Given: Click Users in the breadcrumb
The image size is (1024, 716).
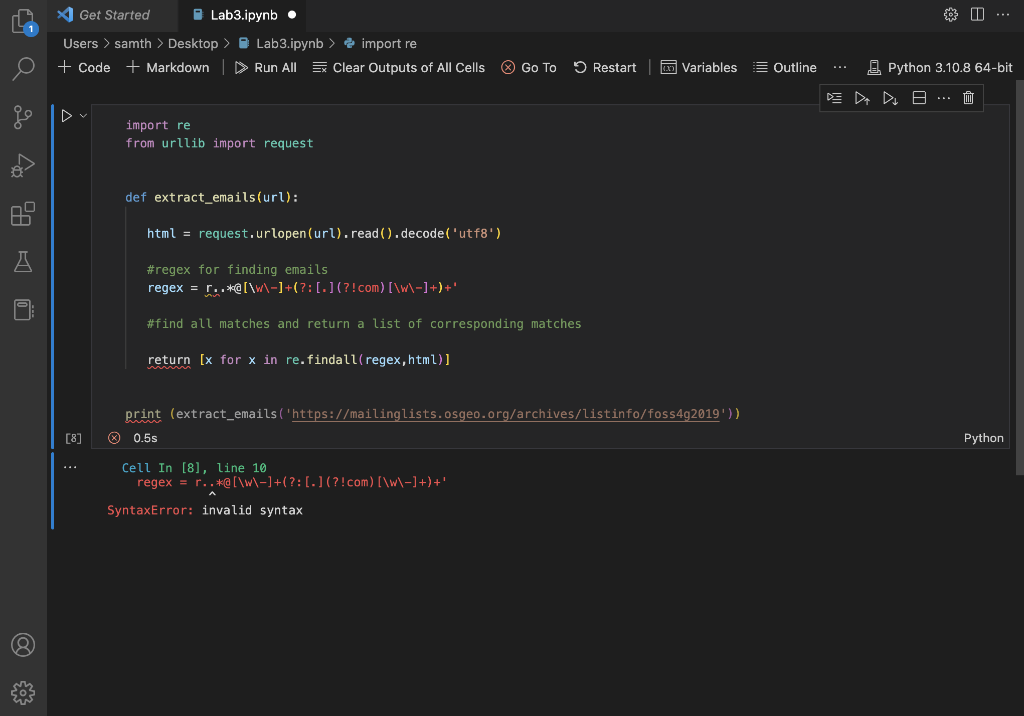Looking at the screenshot, I should point(80,43).
